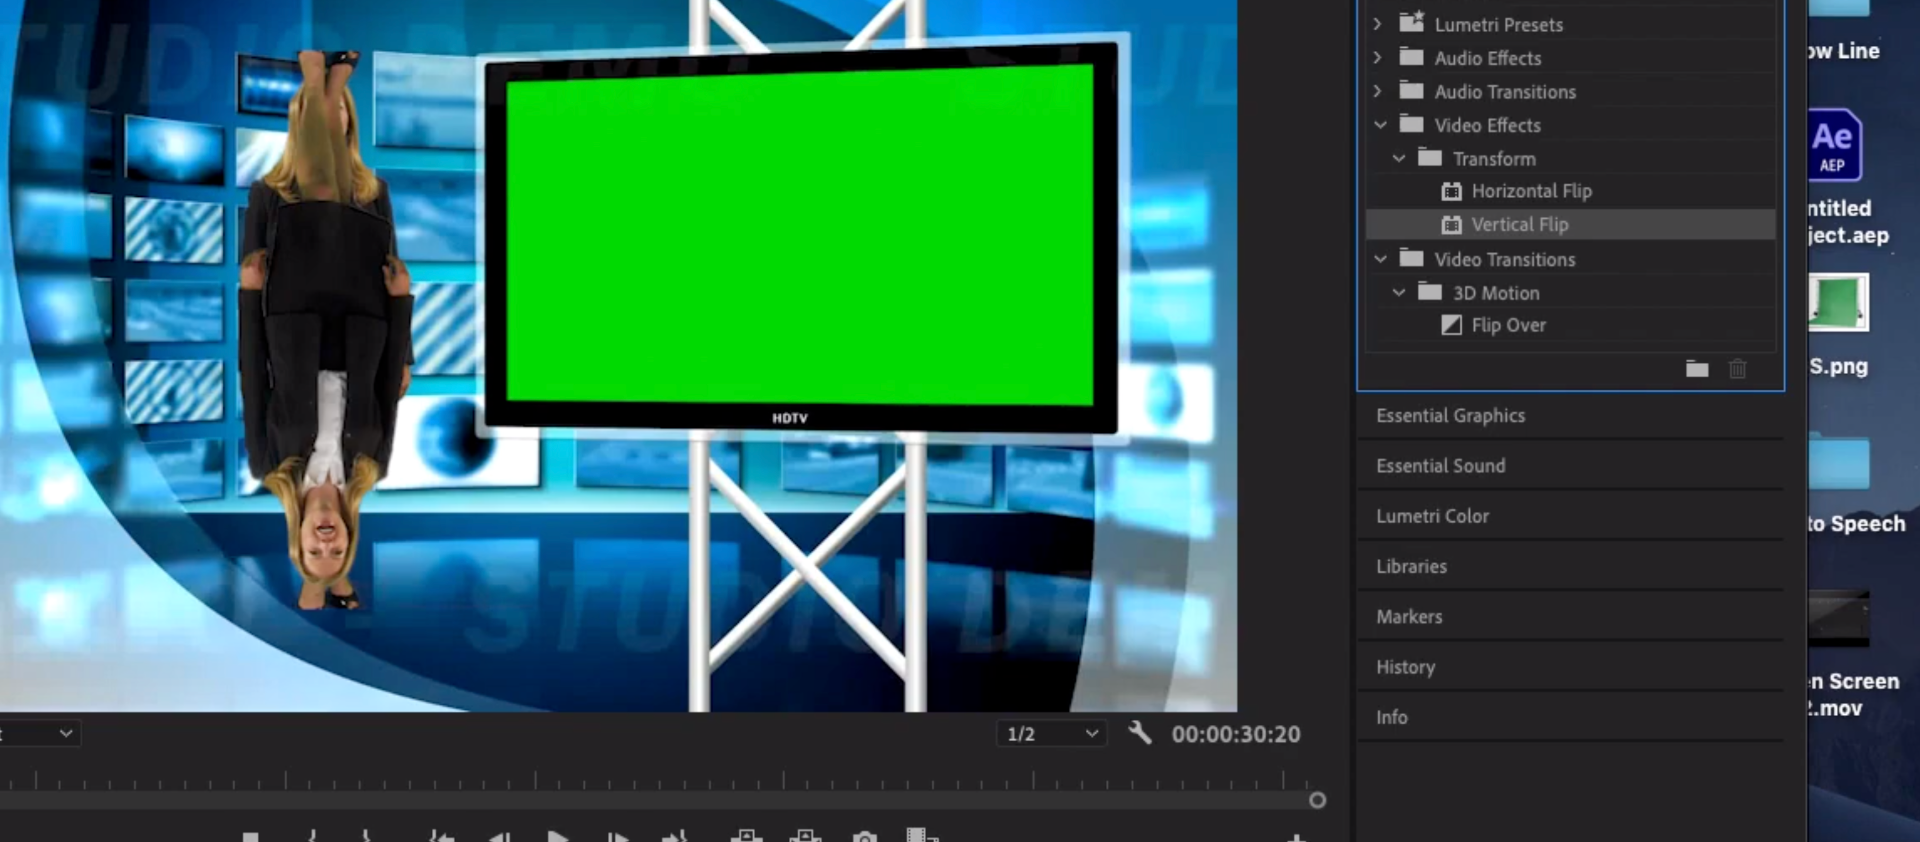This screenshot has width=1920, height=842.
Task: Click the green HDTV screen in preview
Action: pos(800,236)
